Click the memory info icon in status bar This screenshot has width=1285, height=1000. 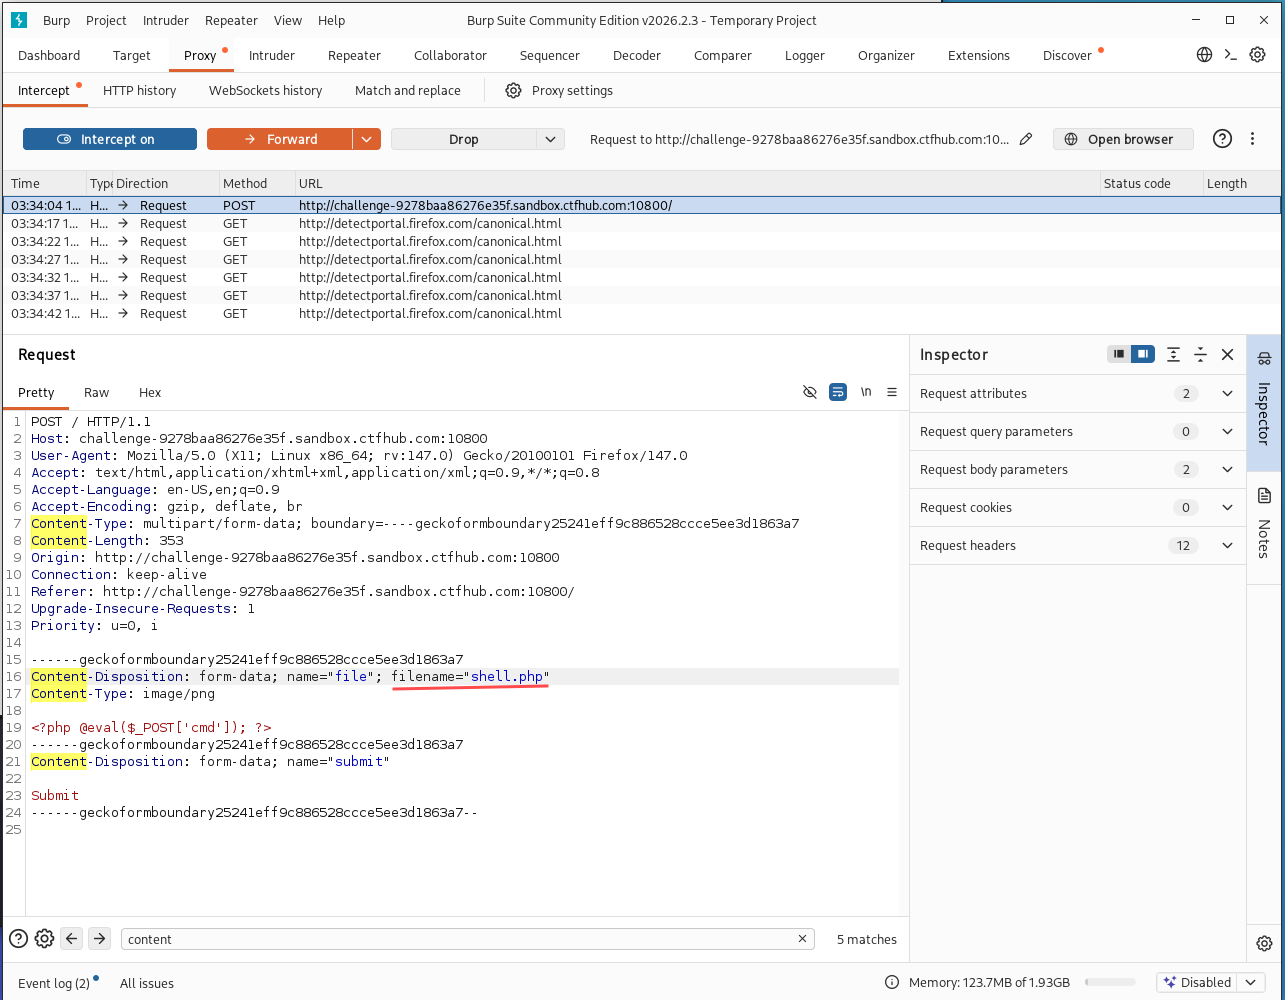pyautogui.click(x=894, y=982)
